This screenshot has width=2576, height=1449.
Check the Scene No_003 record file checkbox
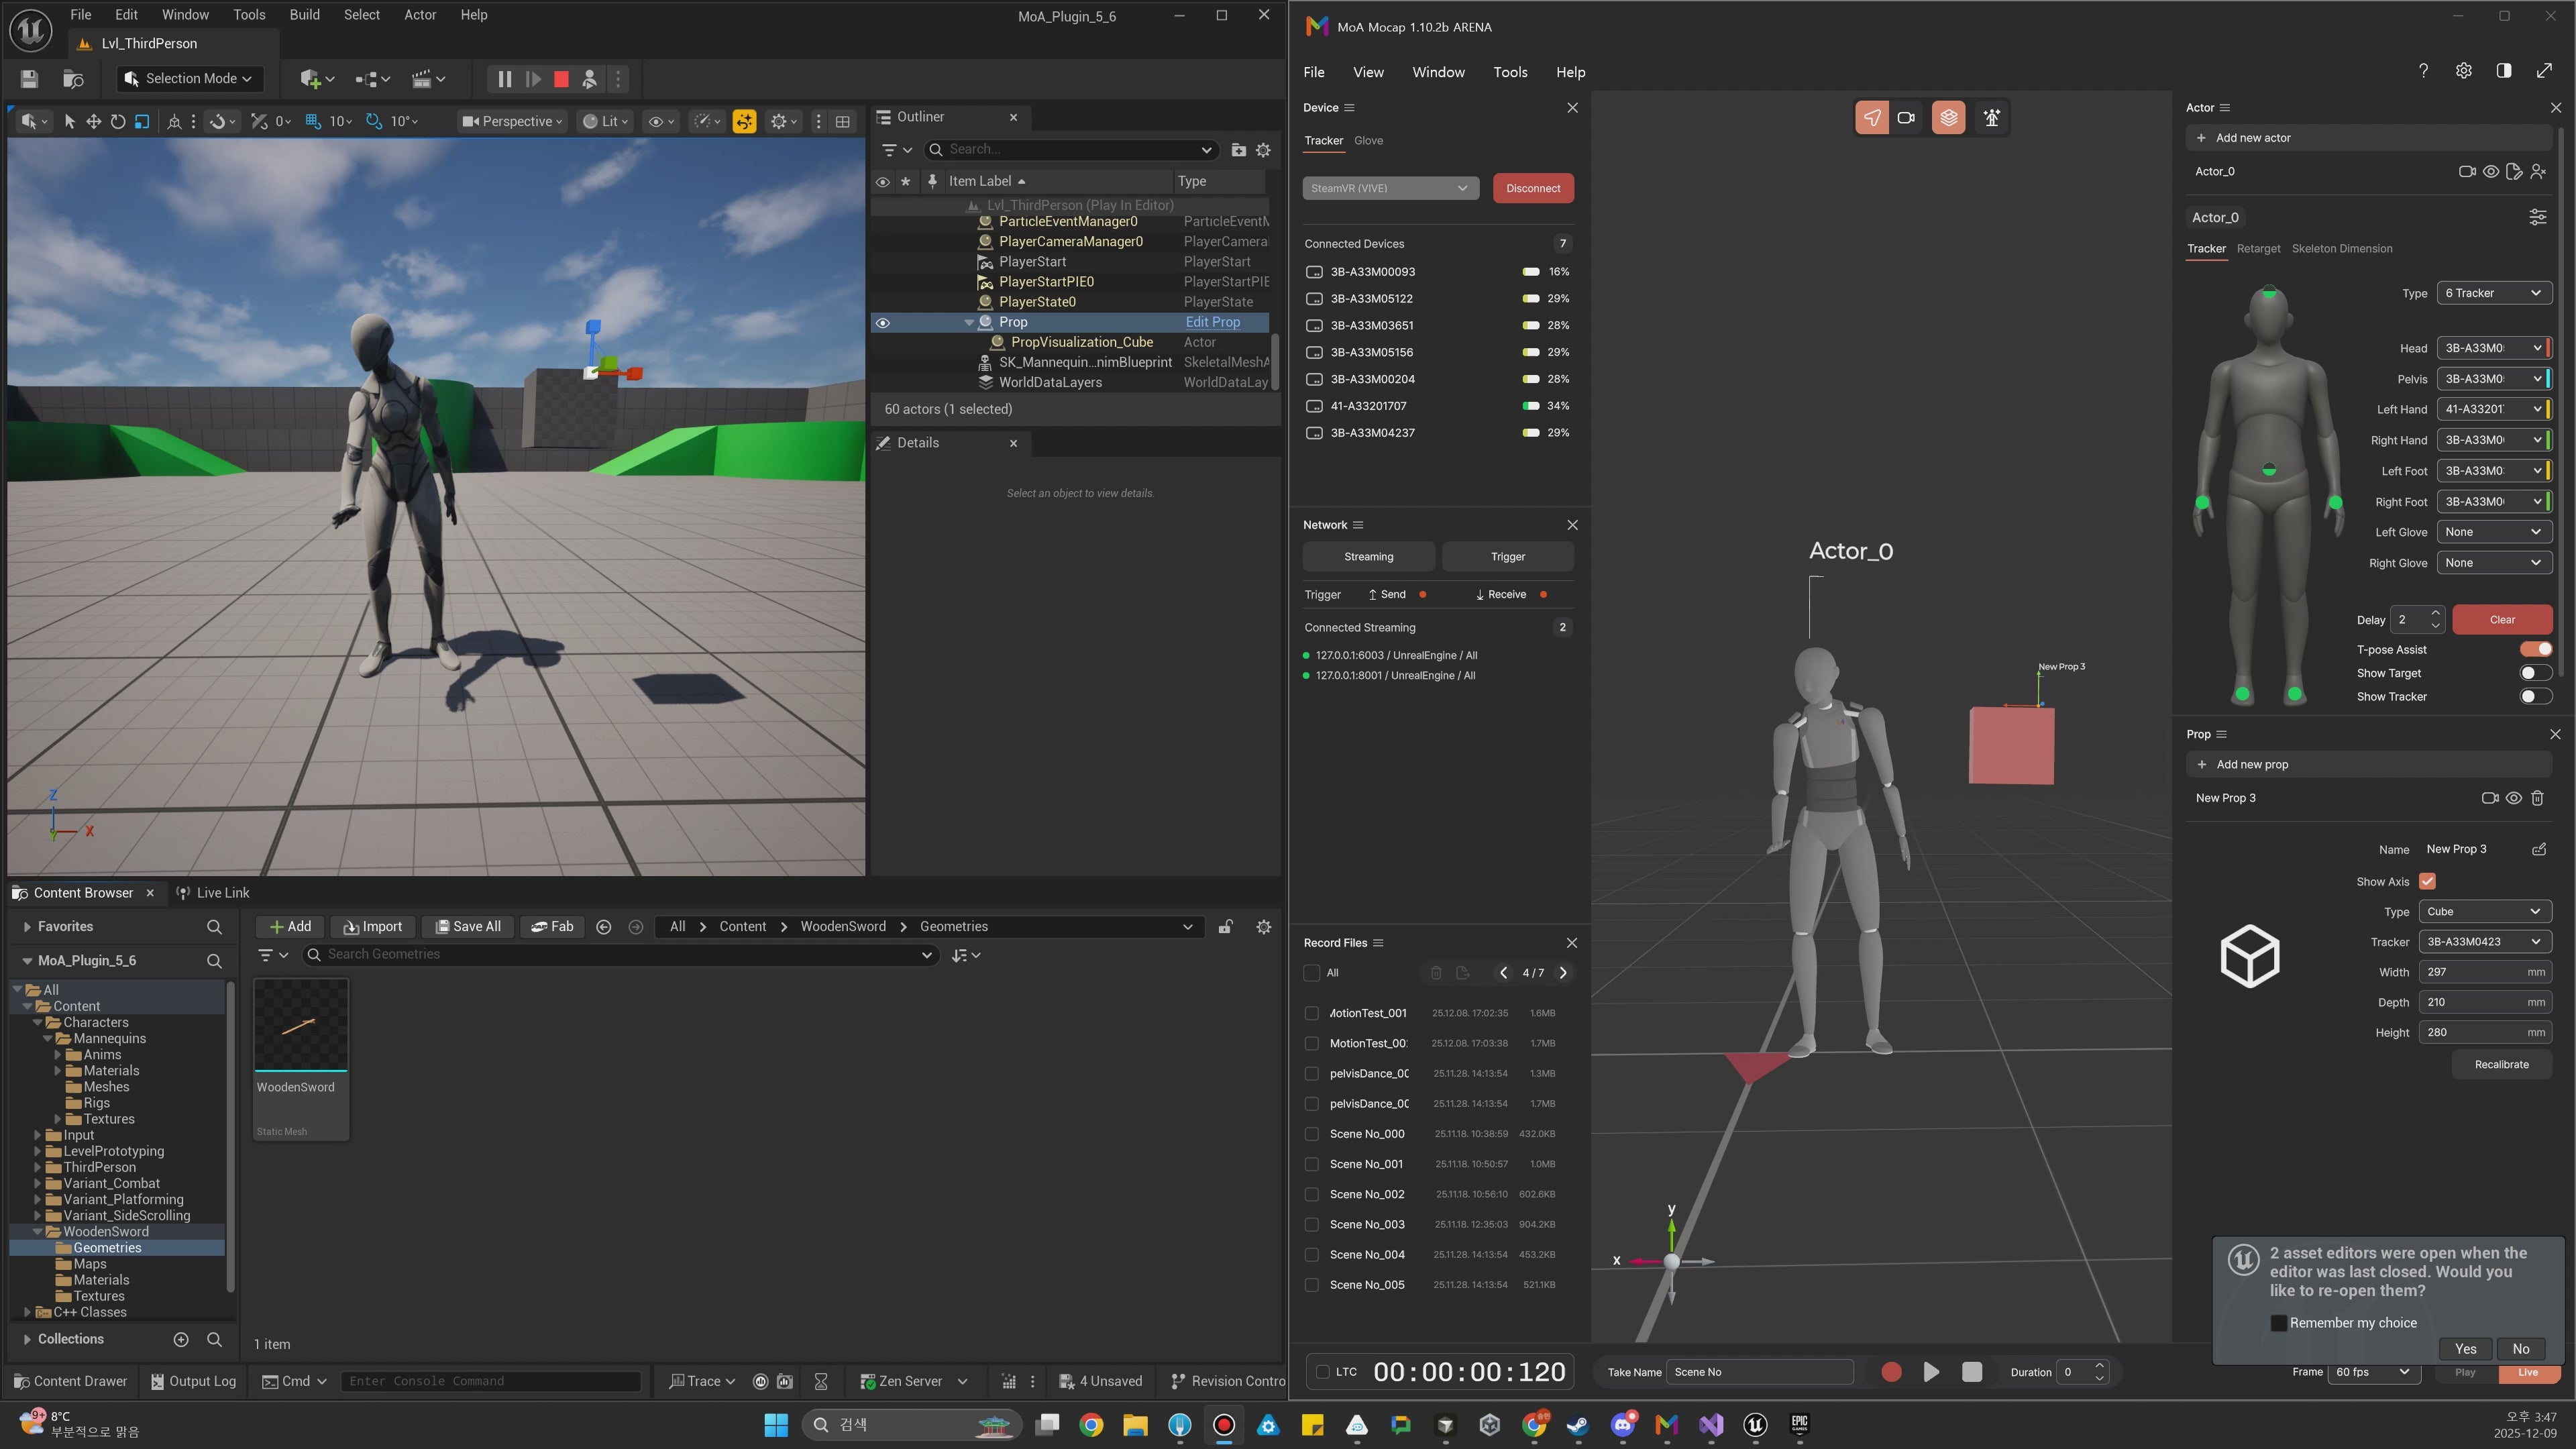click(1311, 1224)
